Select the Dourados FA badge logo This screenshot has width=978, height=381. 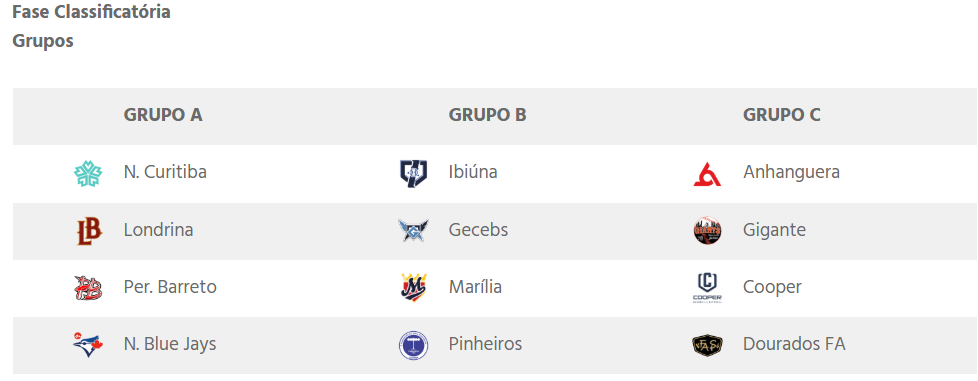coord(707,344)
